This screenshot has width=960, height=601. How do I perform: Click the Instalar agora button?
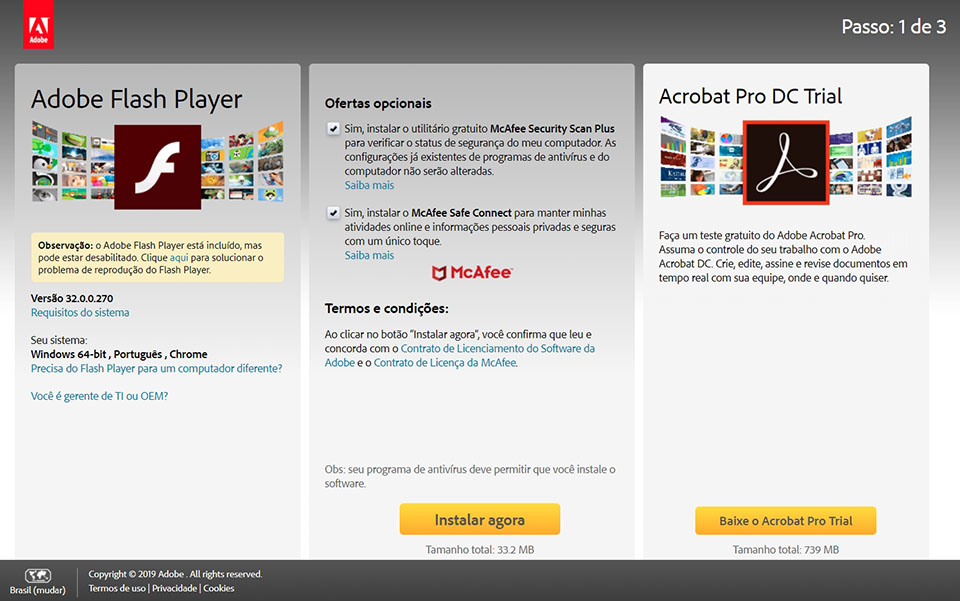coord(479,519)
